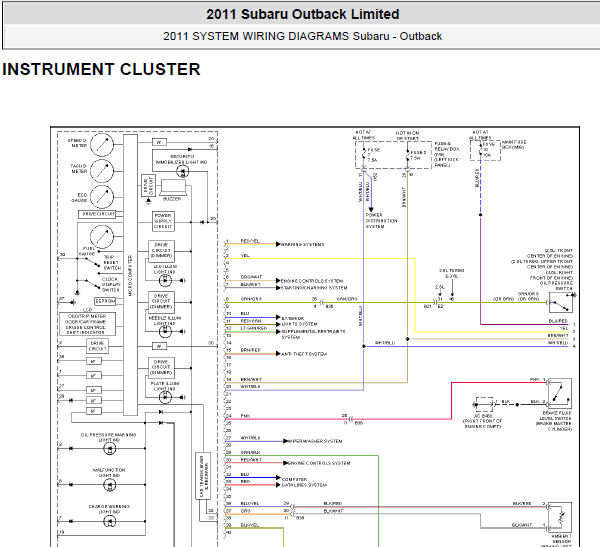Image resolution: width=600 pixels, height=547 pixels.
Task: Click the 'OIL PRESSURE SWITCH' label
Action: pos(556,286)
